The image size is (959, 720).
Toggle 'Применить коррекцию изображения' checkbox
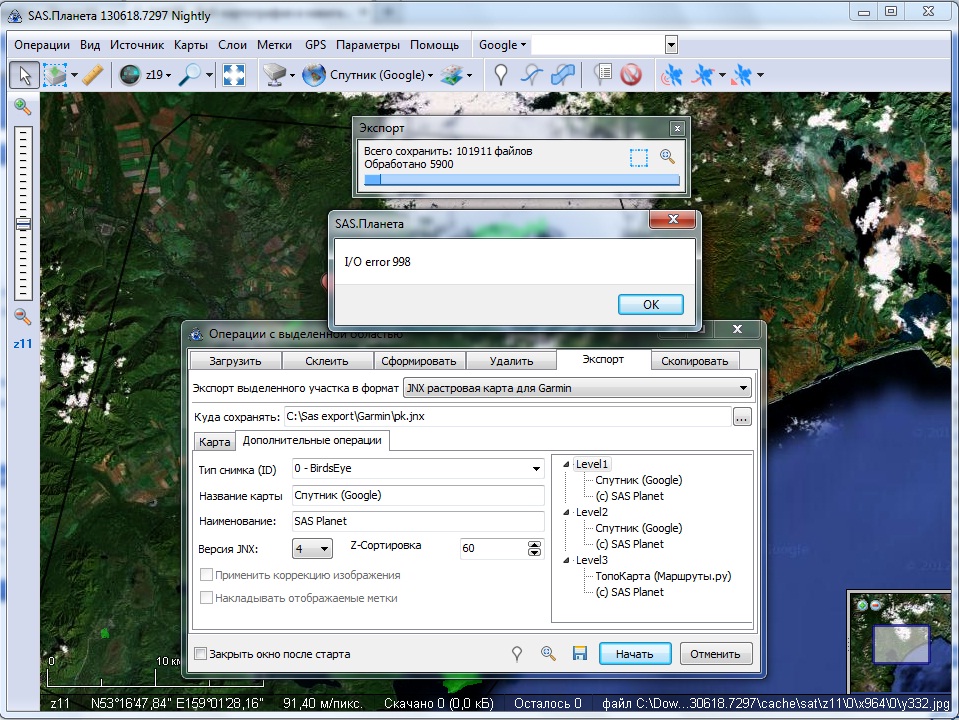(x=207, y=575)
